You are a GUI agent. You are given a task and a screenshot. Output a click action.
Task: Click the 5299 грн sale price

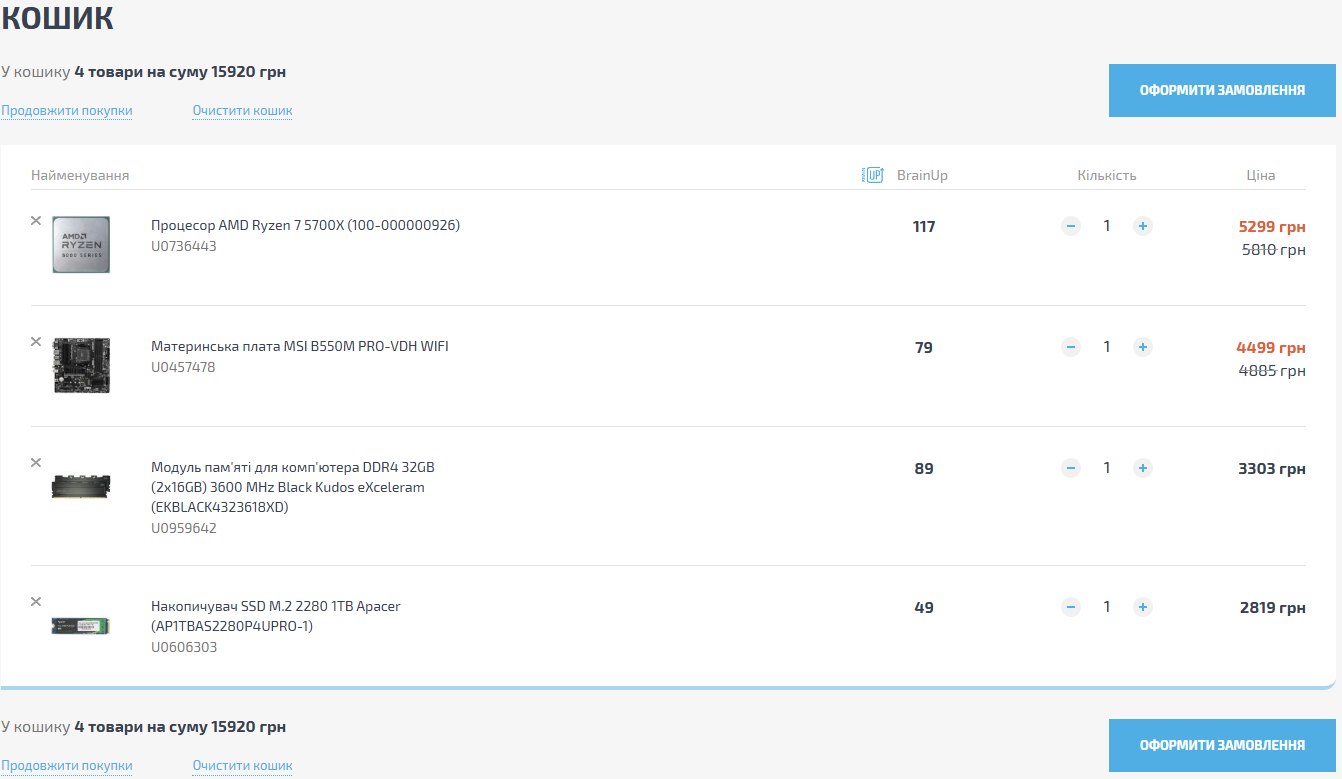pyautogui.click(x=1272, y=227)
